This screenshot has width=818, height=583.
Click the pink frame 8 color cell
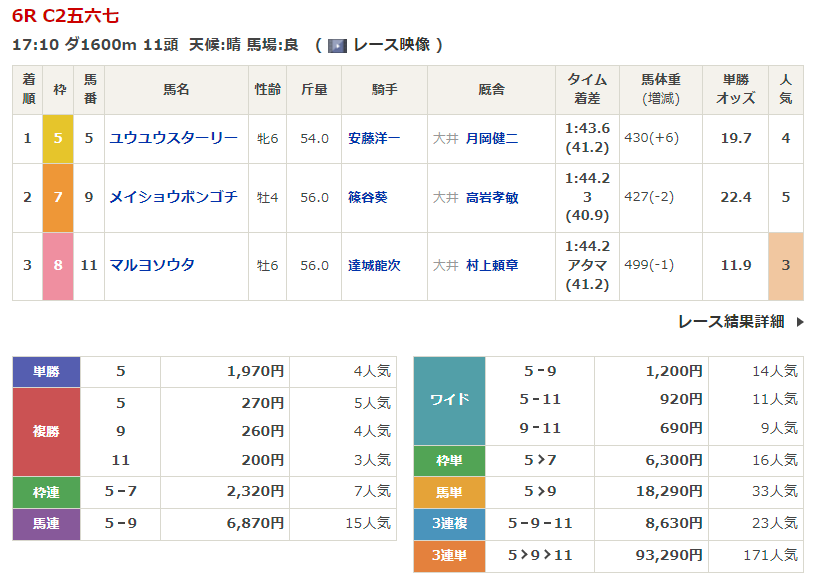pyautogui.click(x=58, y=265)
